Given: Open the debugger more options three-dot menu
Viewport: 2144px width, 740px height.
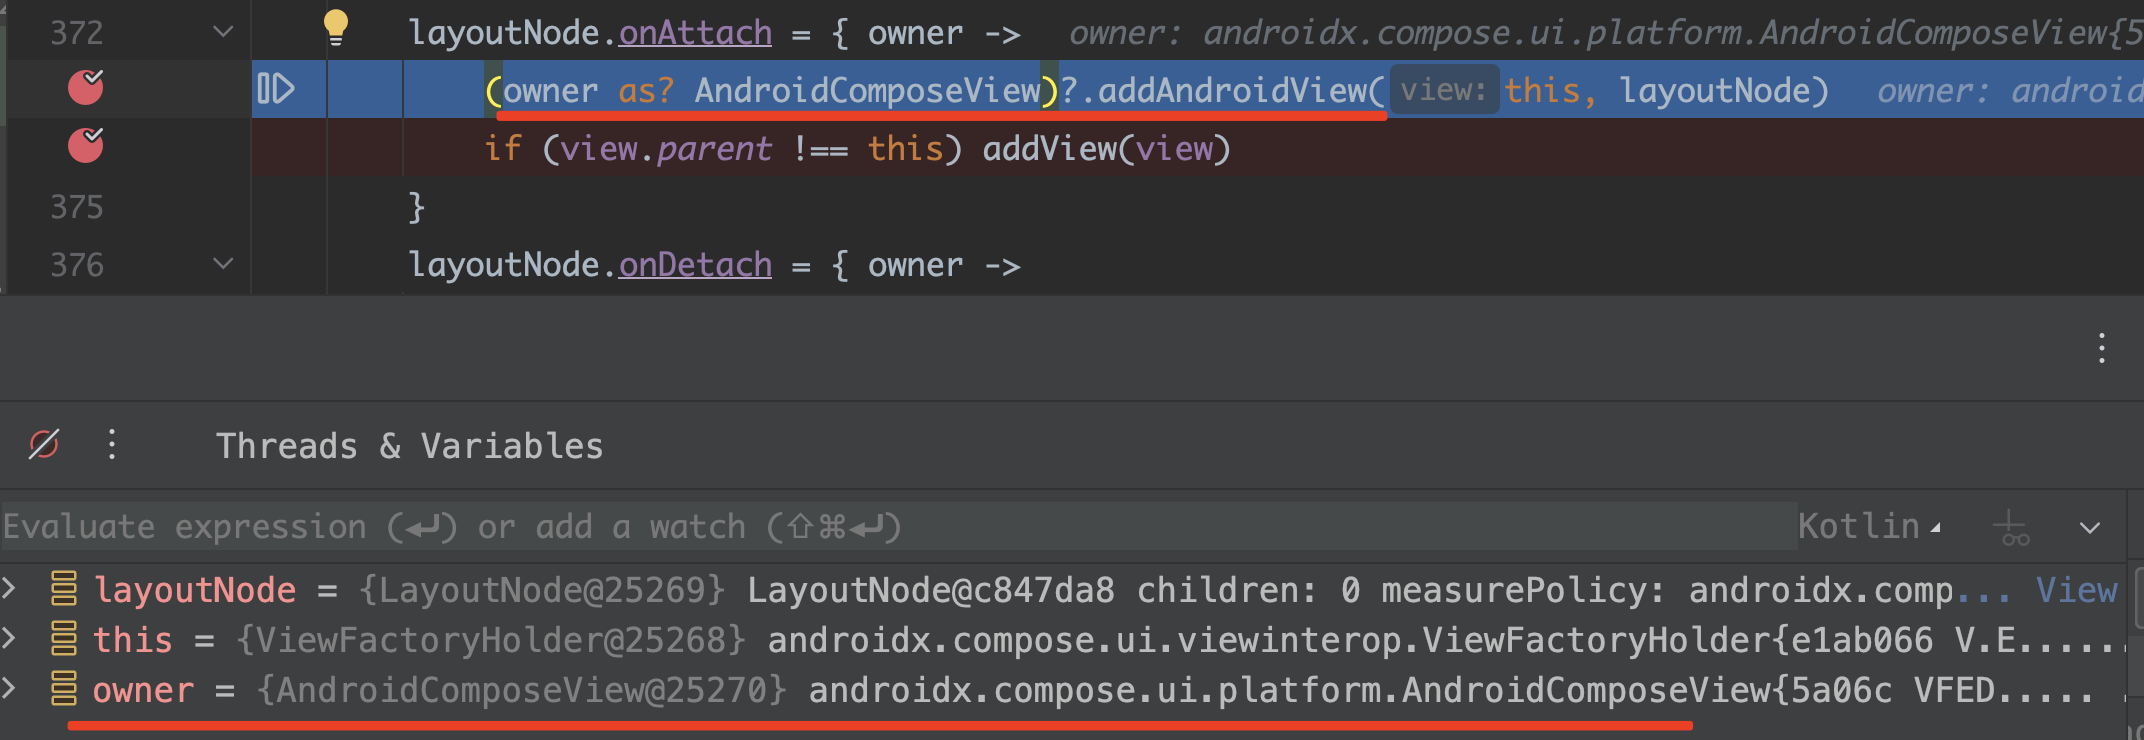Looking at the screenshot, I should [x=112, y=444].
